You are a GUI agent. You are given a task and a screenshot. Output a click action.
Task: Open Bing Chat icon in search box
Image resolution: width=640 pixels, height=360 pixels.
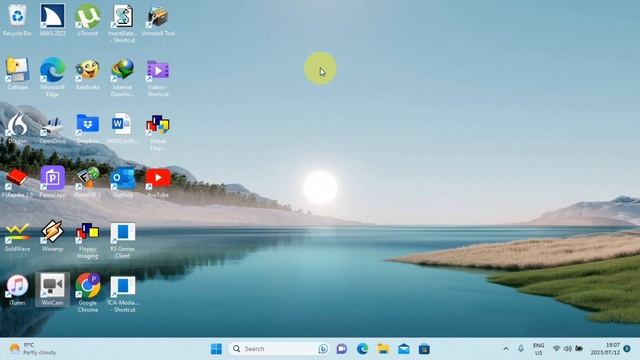(323, 349)
